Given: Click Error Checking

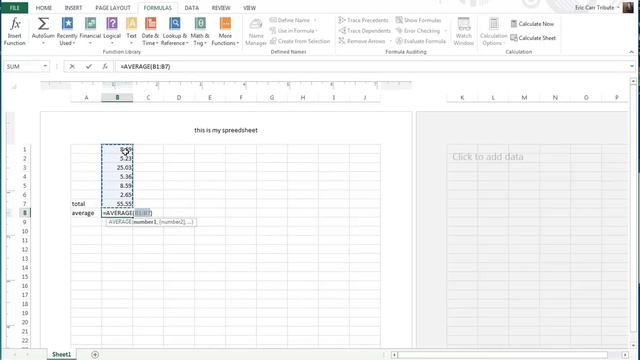Looking at the screenshot, I should pyautogui.click(x=418, y=31).
